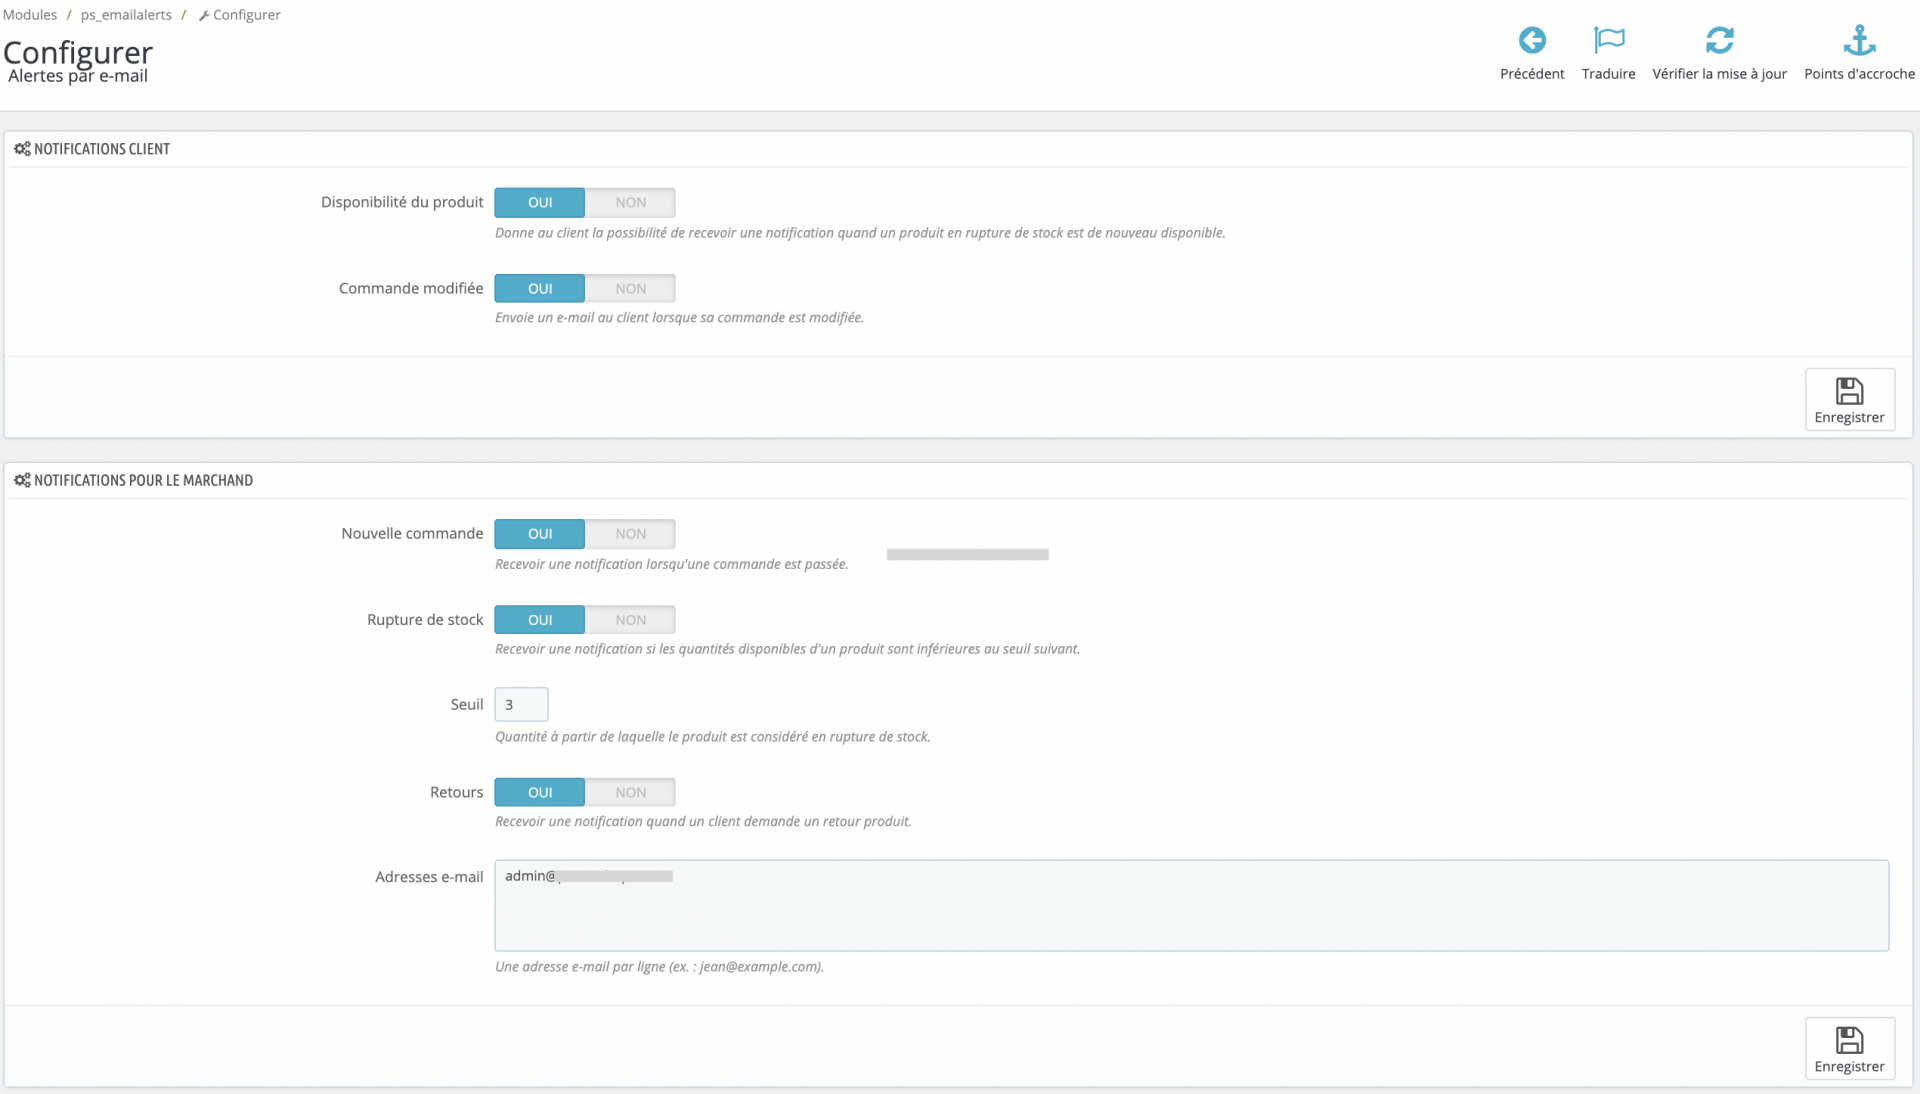Viewport: 1920px width, 1094px height.
Task: Click the 'Rupture de stock' label
Action: click(425, 620)
